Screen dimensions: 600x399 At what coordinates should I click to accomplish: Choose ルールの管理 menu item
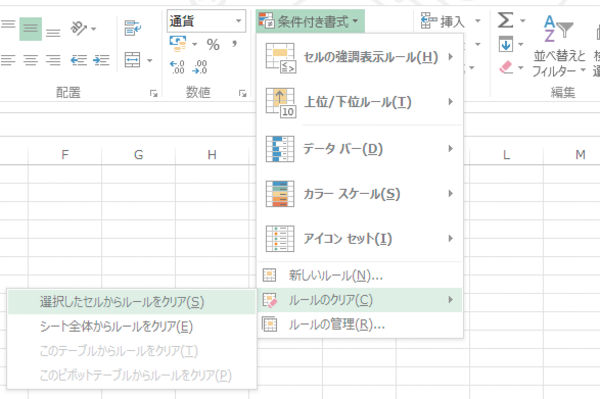360,325
